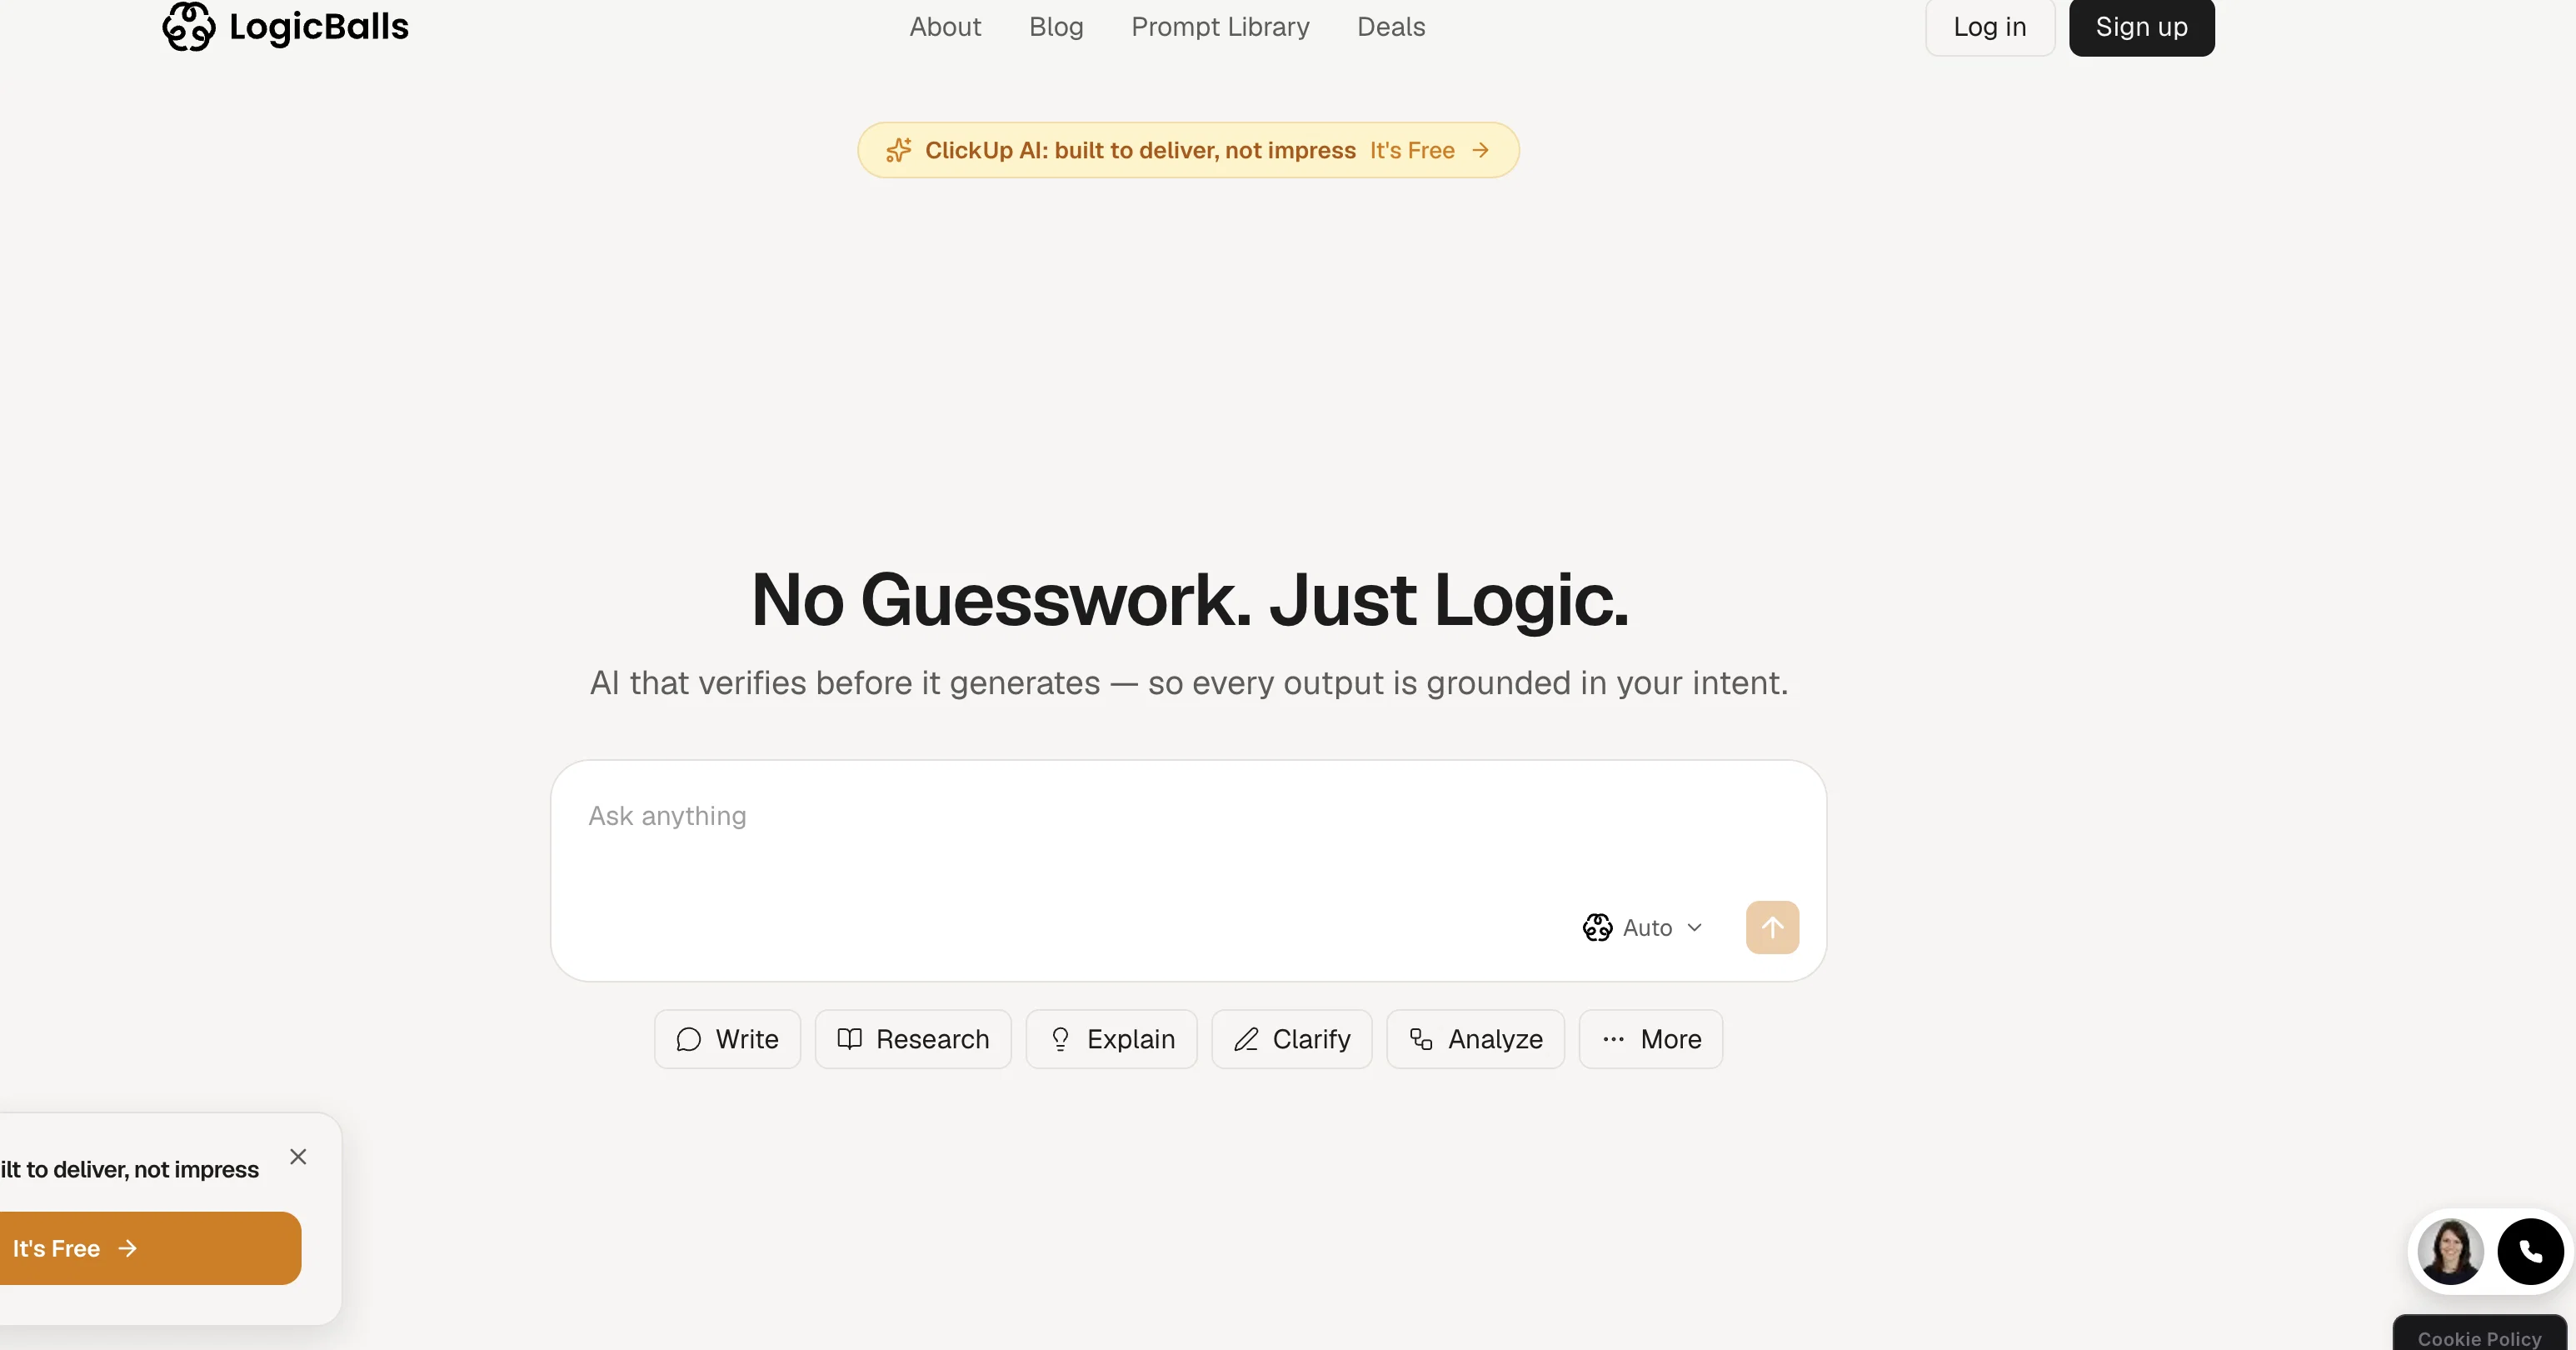
Task: Select the Analyze suggestion chip
Action: pyautogui.click(x=1475, y=1039)
